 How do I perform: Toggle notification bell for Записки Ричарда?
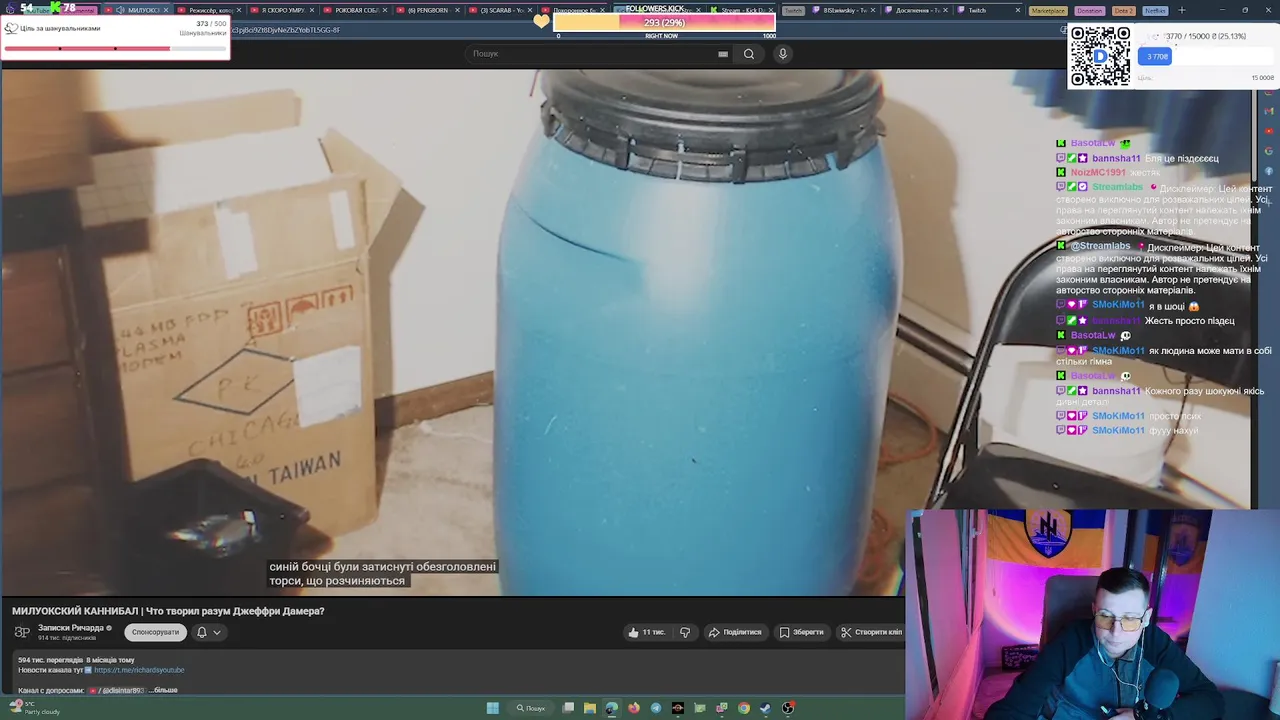tap(201, 632)
